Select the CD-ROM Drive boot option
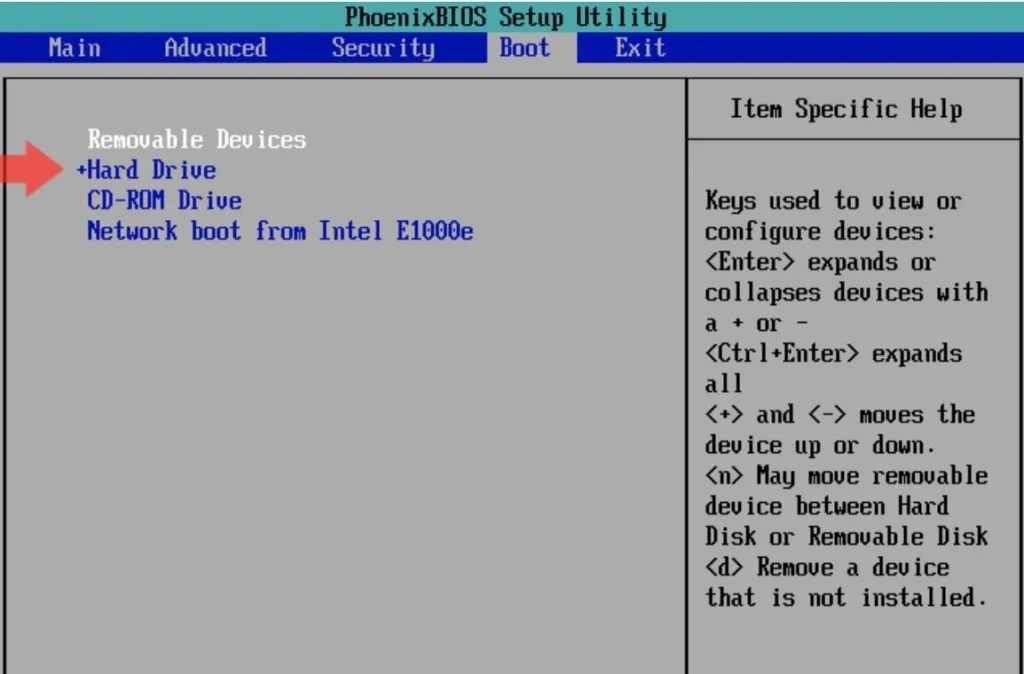Screen dimensions: 1024x674 164,200
